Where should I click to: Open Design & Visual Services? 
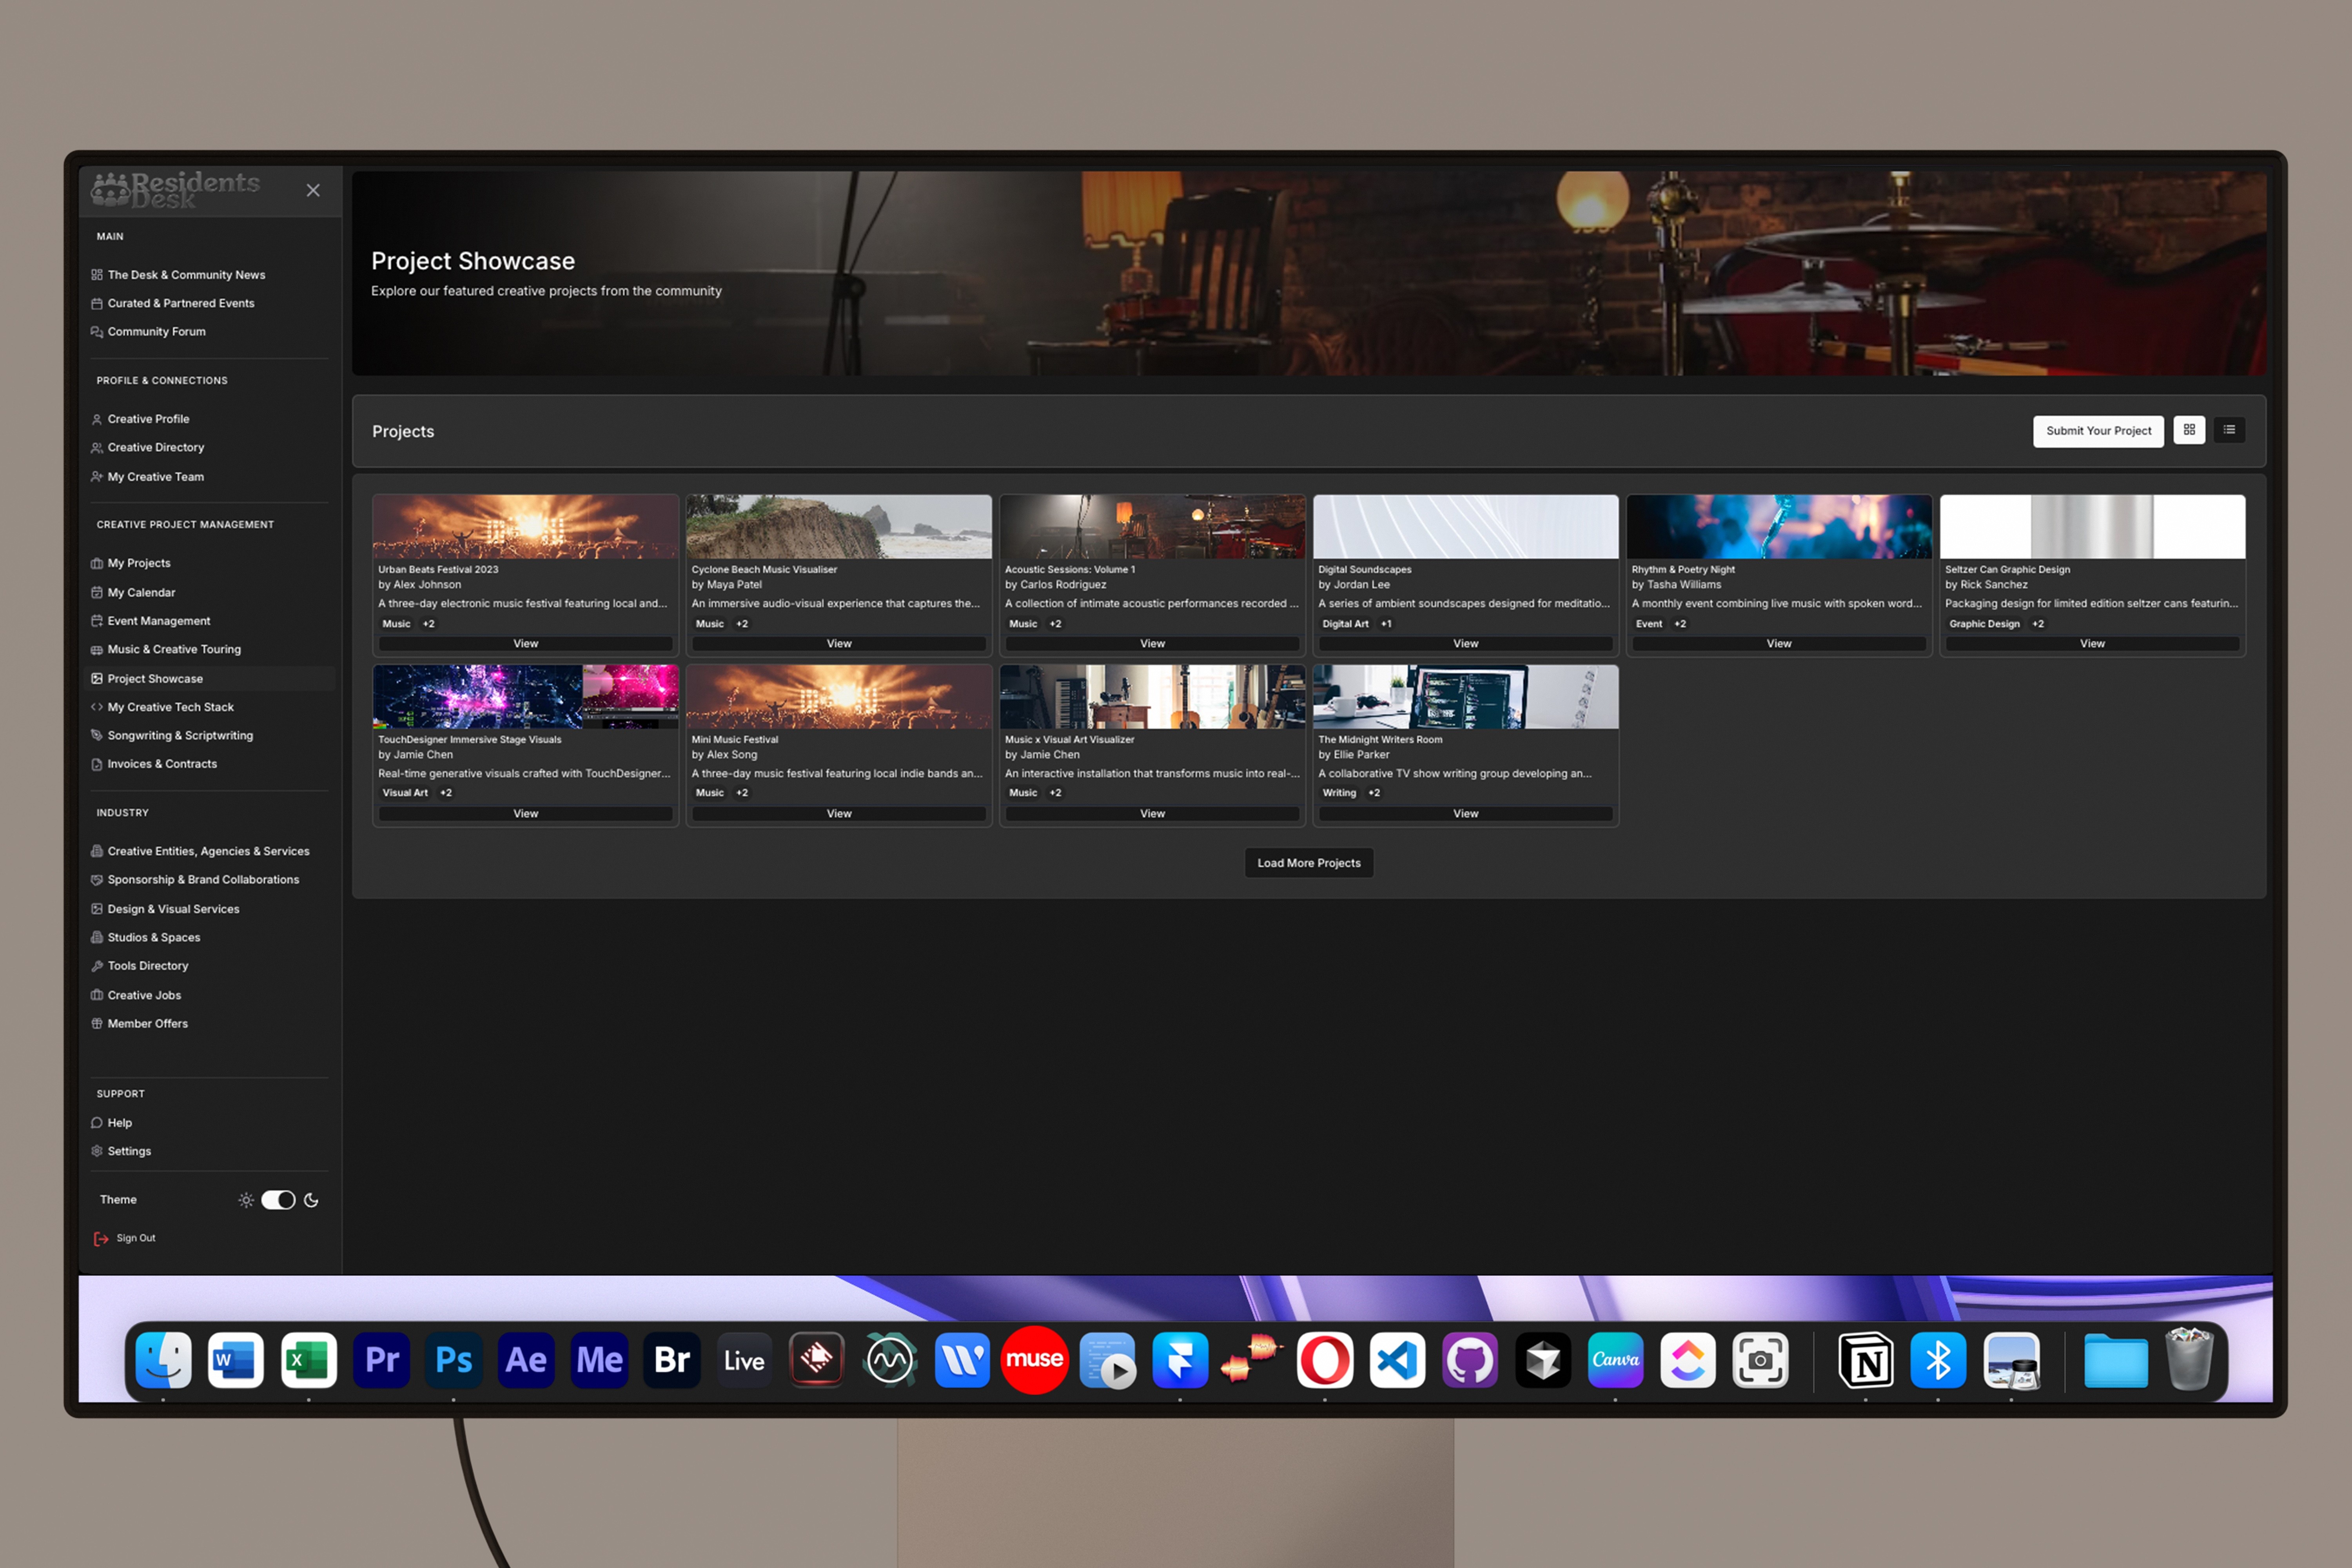coord(173,909)
